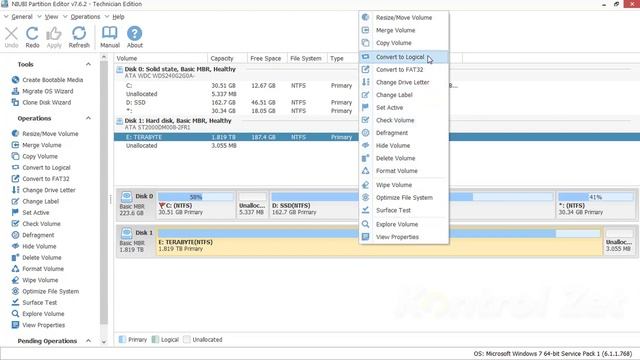Click the Apply thumbs-up icon
Viewport: 640px width, 360px height.
[x=54, y=34]
